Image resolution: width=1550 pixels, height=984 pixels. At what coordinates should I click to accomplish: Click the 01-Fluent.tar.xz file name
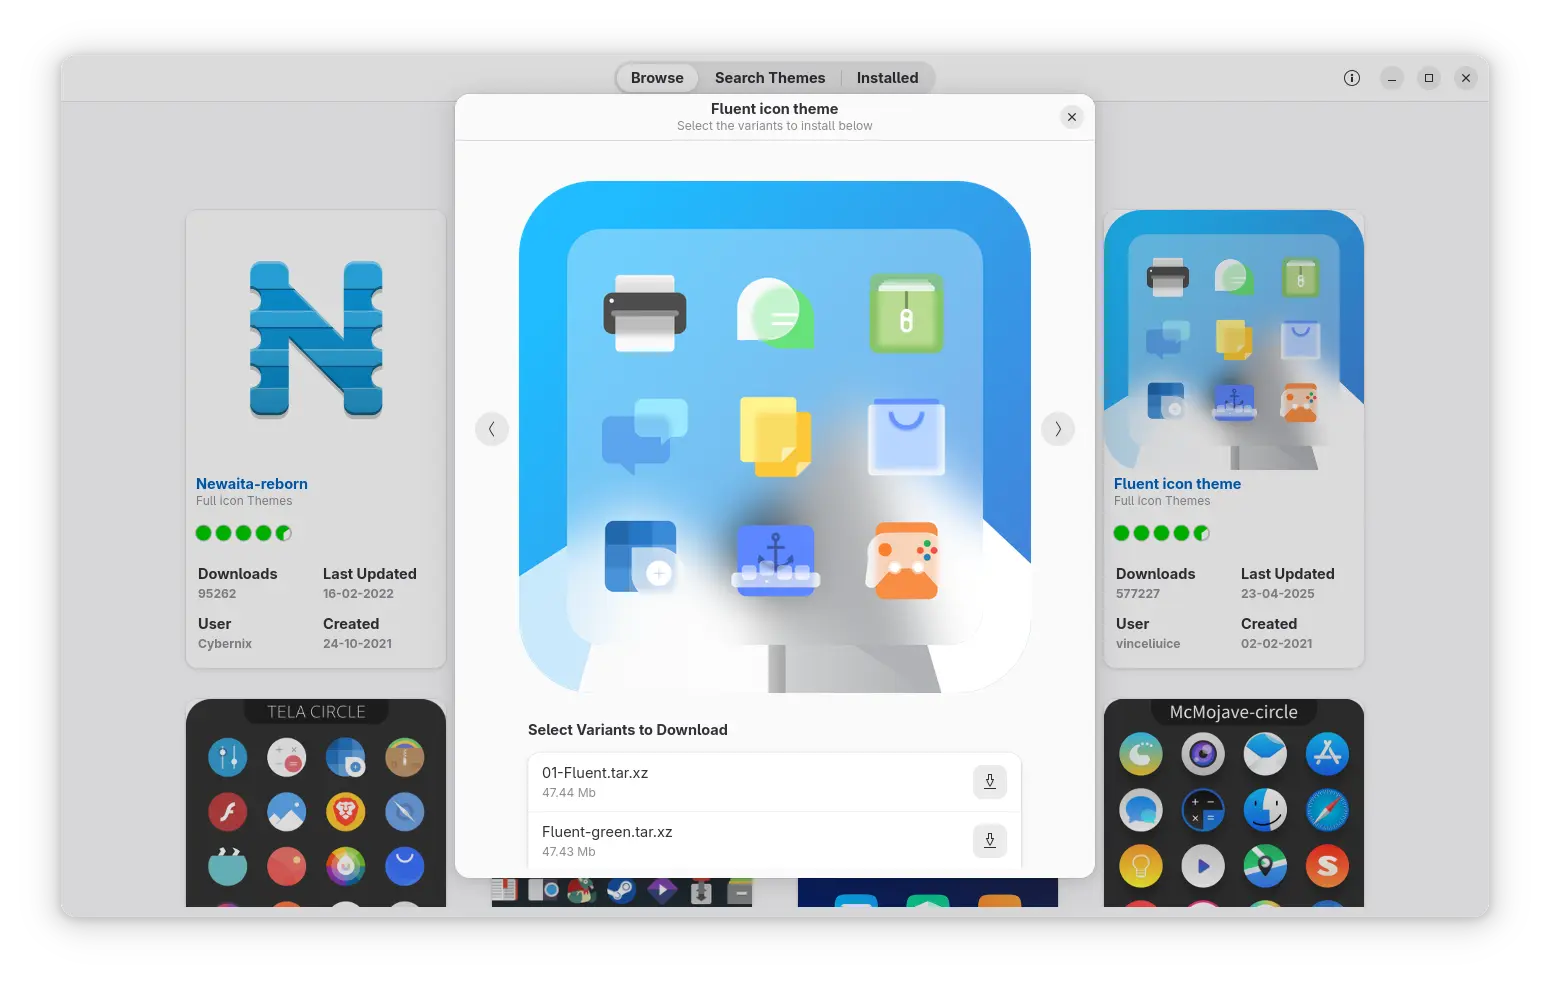coord(595,773)
